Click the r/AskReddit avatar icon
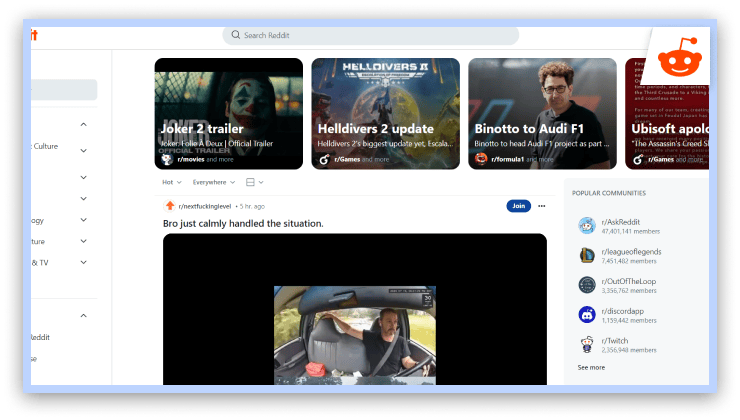The width and height of the screenshot is (740, 420). [587, 226]
